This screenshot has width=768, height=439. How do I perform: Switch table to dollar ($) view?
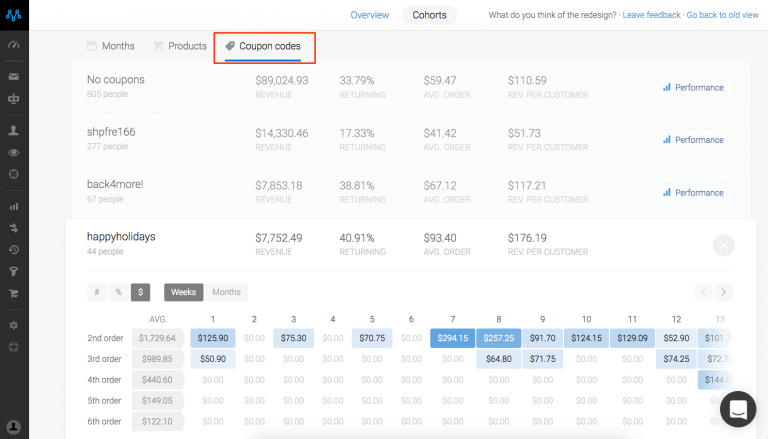pyautogui.click(x=141, y=292)
